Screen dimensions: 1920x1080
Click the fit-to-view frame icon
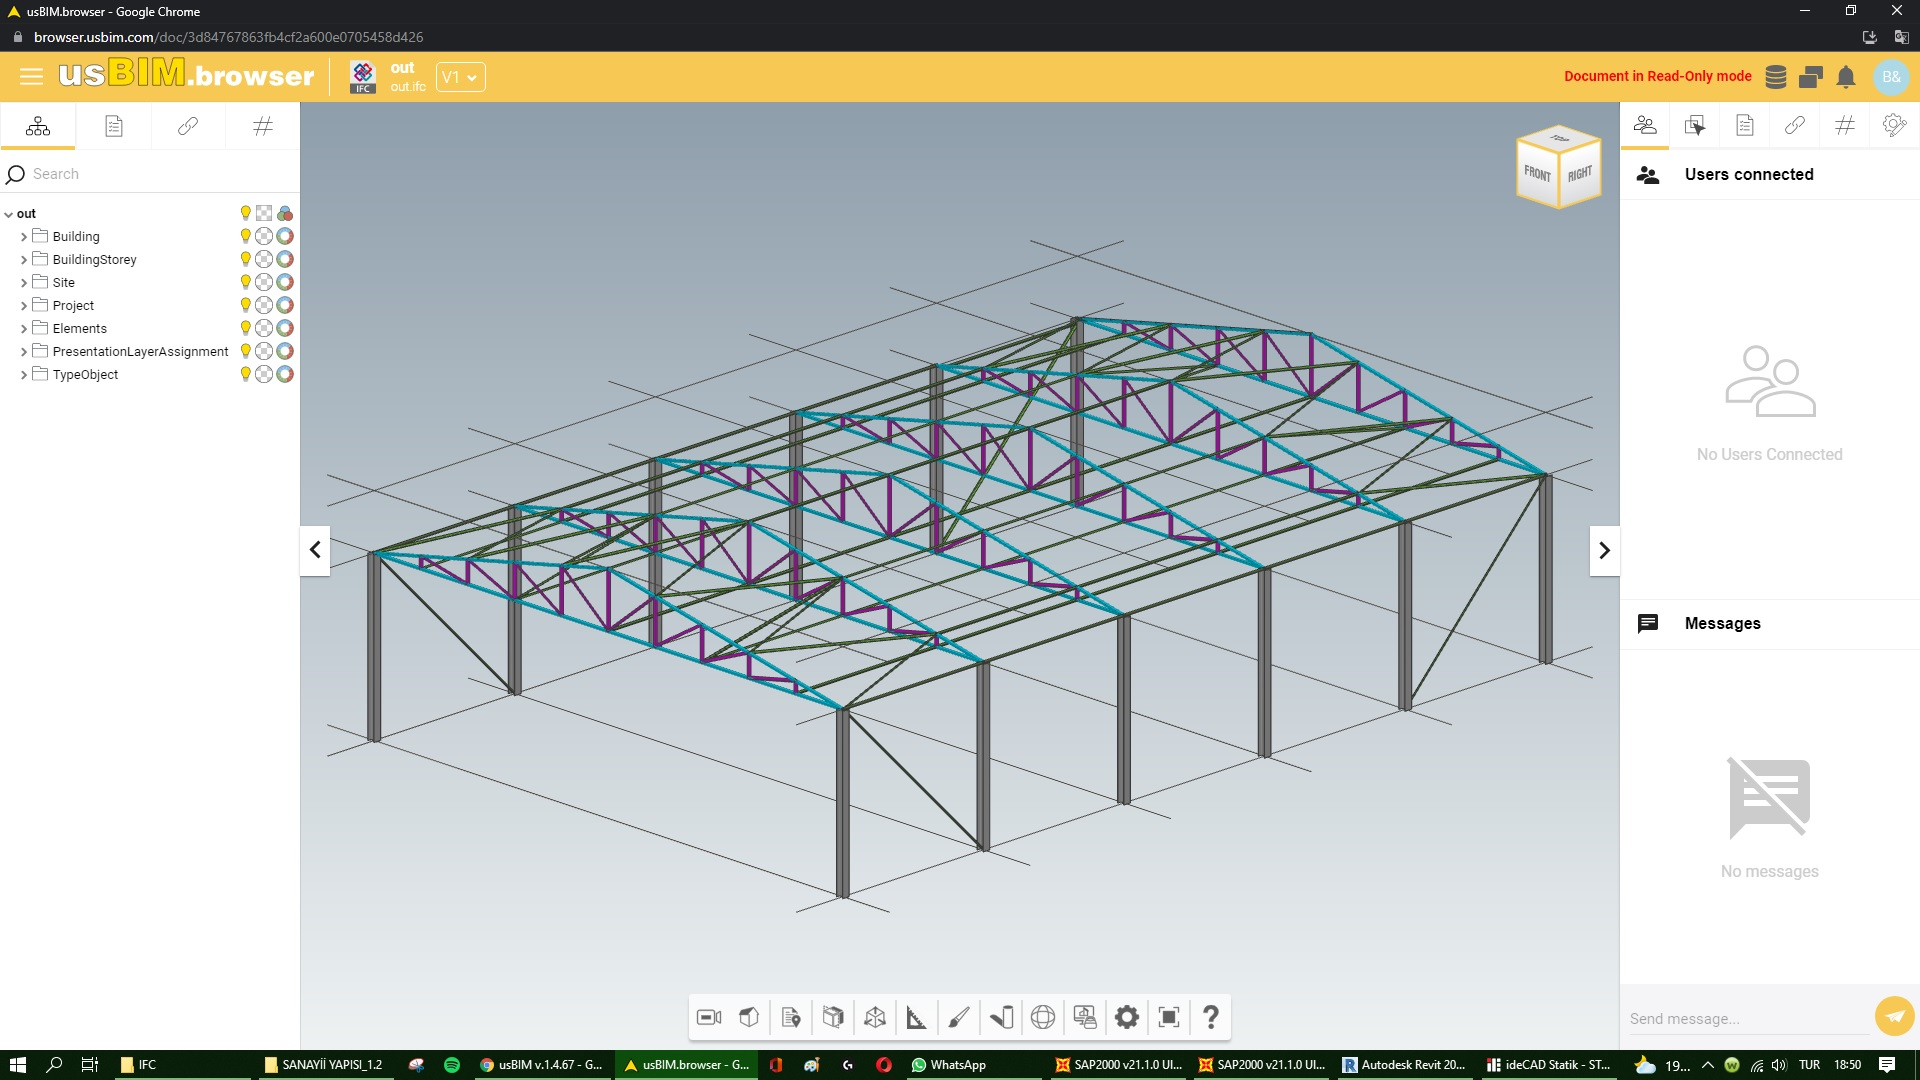pyautogui.click(x=1169, y=1017)
